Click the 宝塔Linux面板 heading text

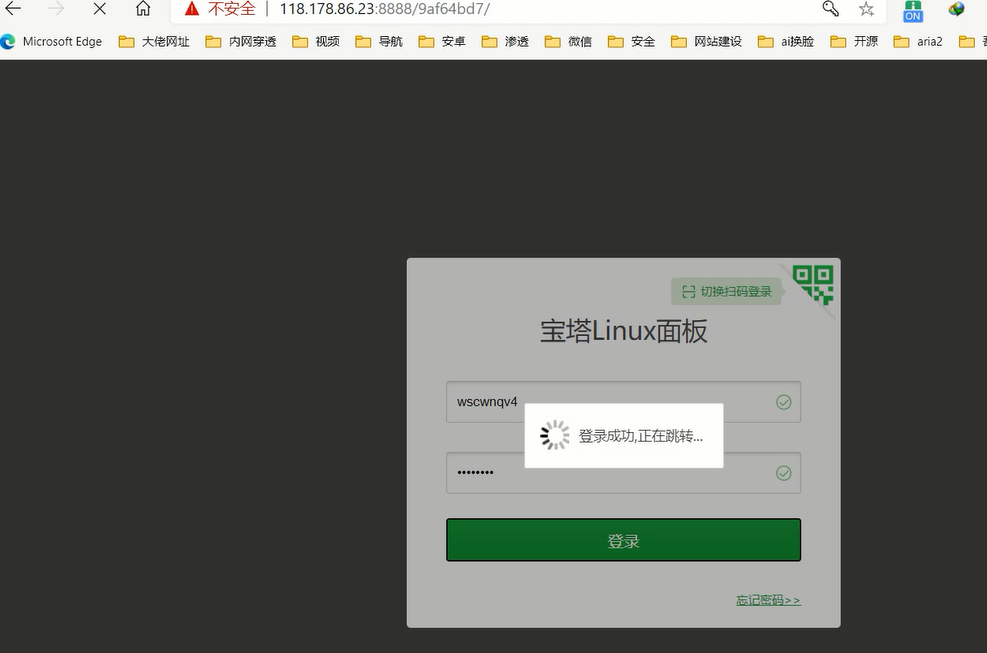pyautogui.click(x=623, y=331)
